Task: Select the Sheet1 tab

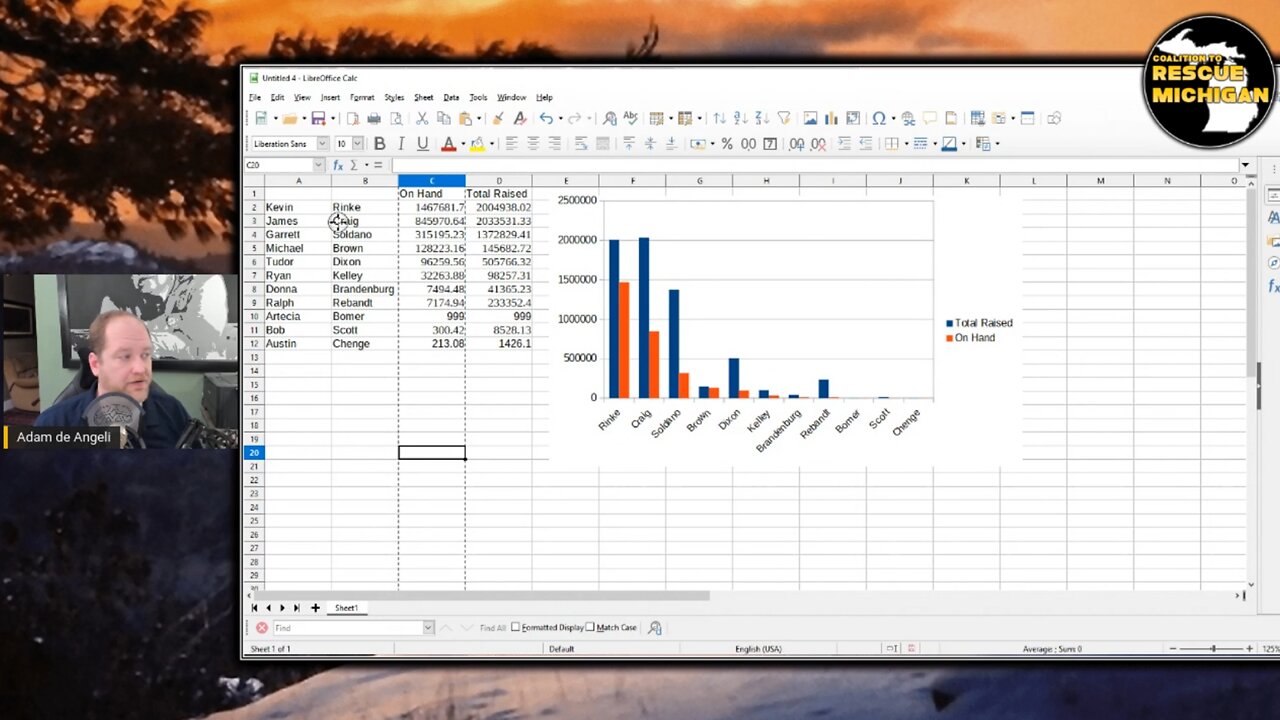Action: click(x=346, y=608)
